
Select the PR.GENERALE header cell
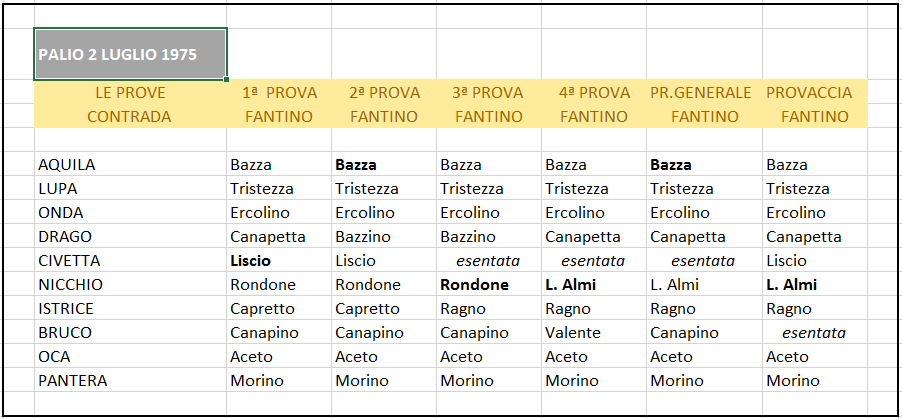(x=701, y=93)
